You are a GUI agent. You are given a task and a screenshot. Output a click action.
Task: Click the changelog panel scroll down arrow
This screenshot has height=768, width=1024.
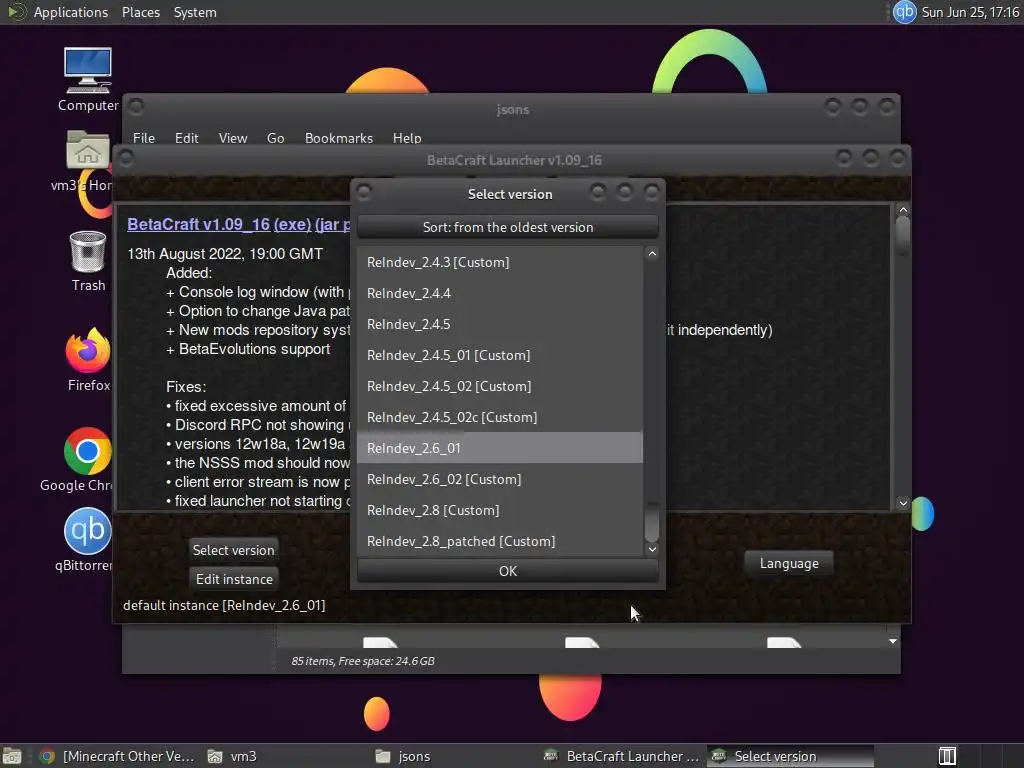[903, 503]
